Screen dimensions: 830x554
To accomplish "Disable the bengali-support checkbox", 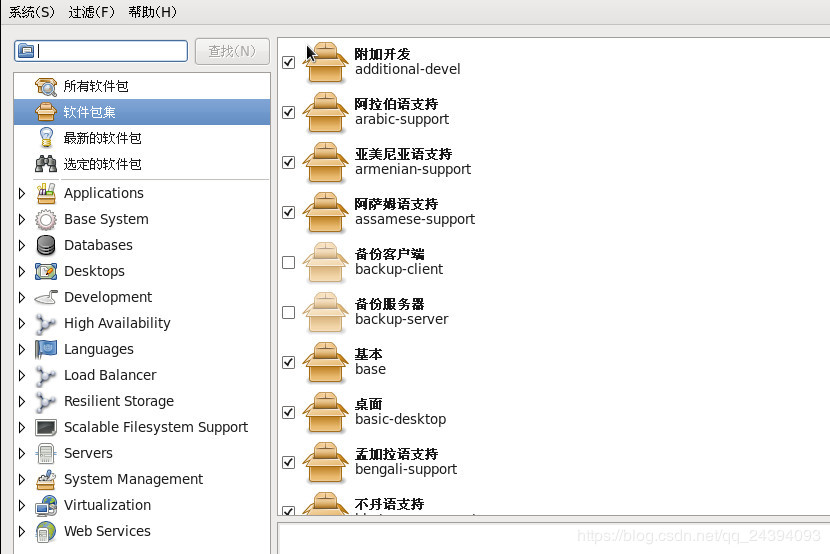I will [x=288, y=462].
